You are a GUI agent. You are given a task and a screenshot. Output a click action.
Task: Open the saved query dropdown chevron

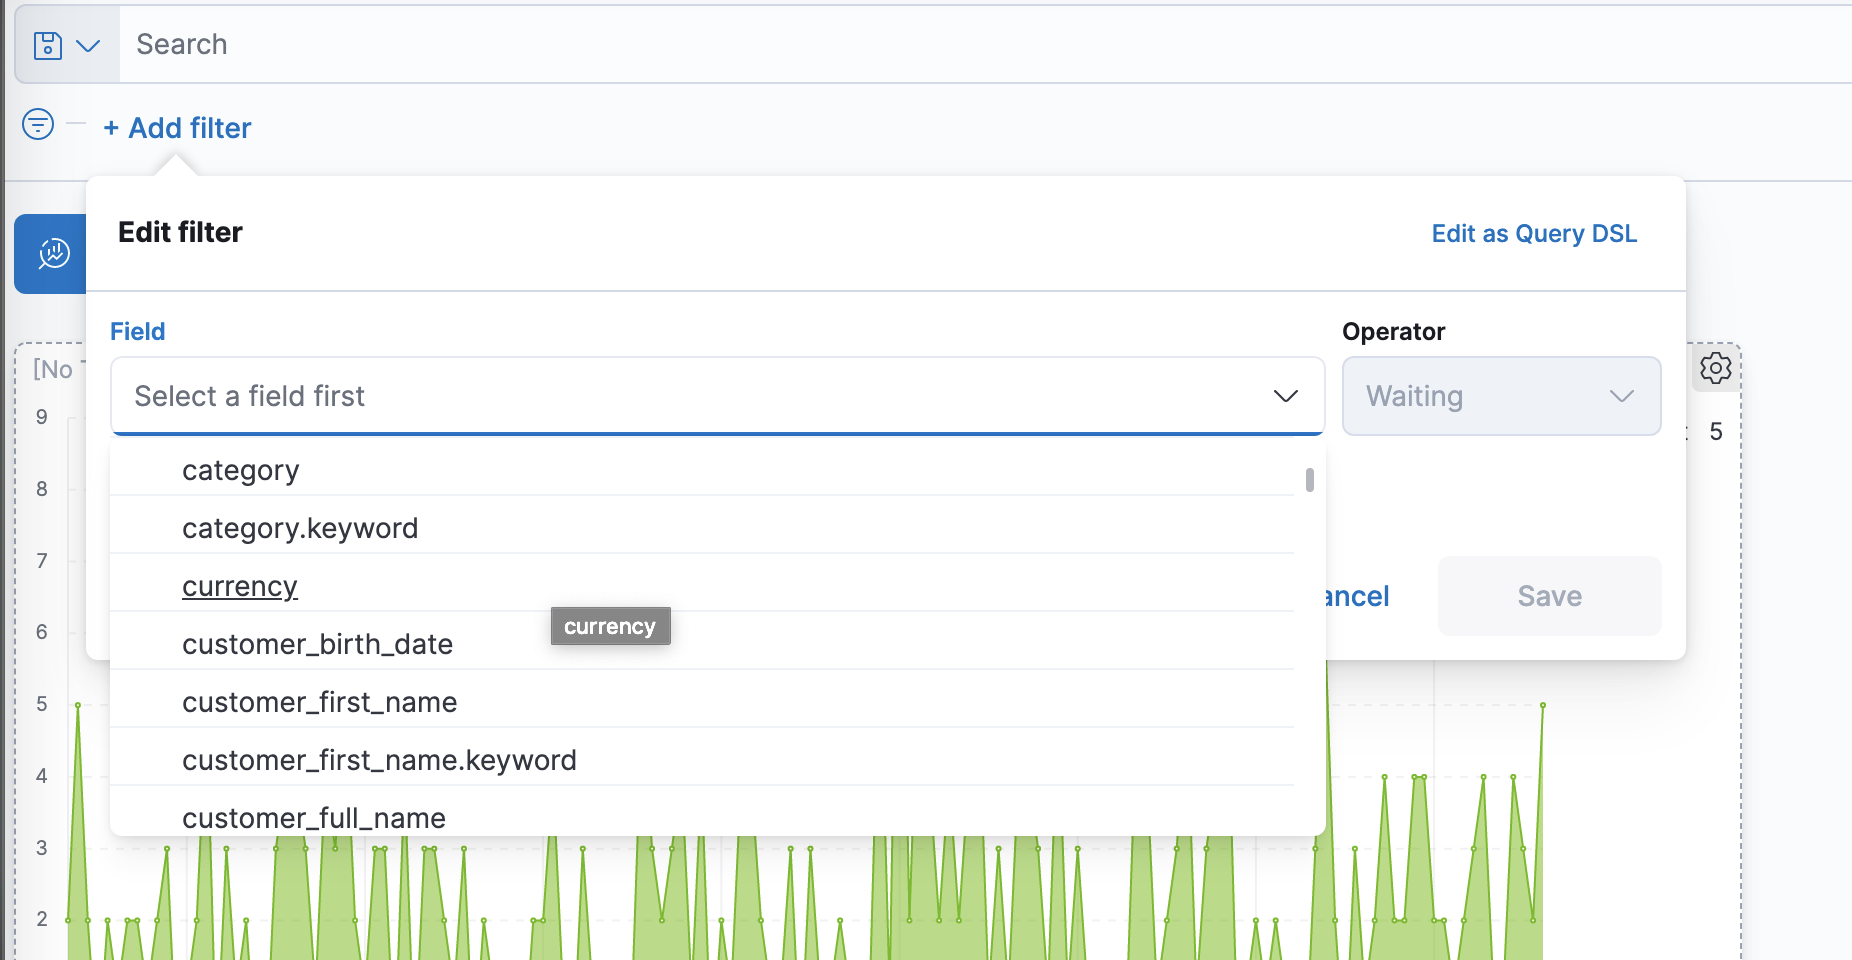point(89,45)
